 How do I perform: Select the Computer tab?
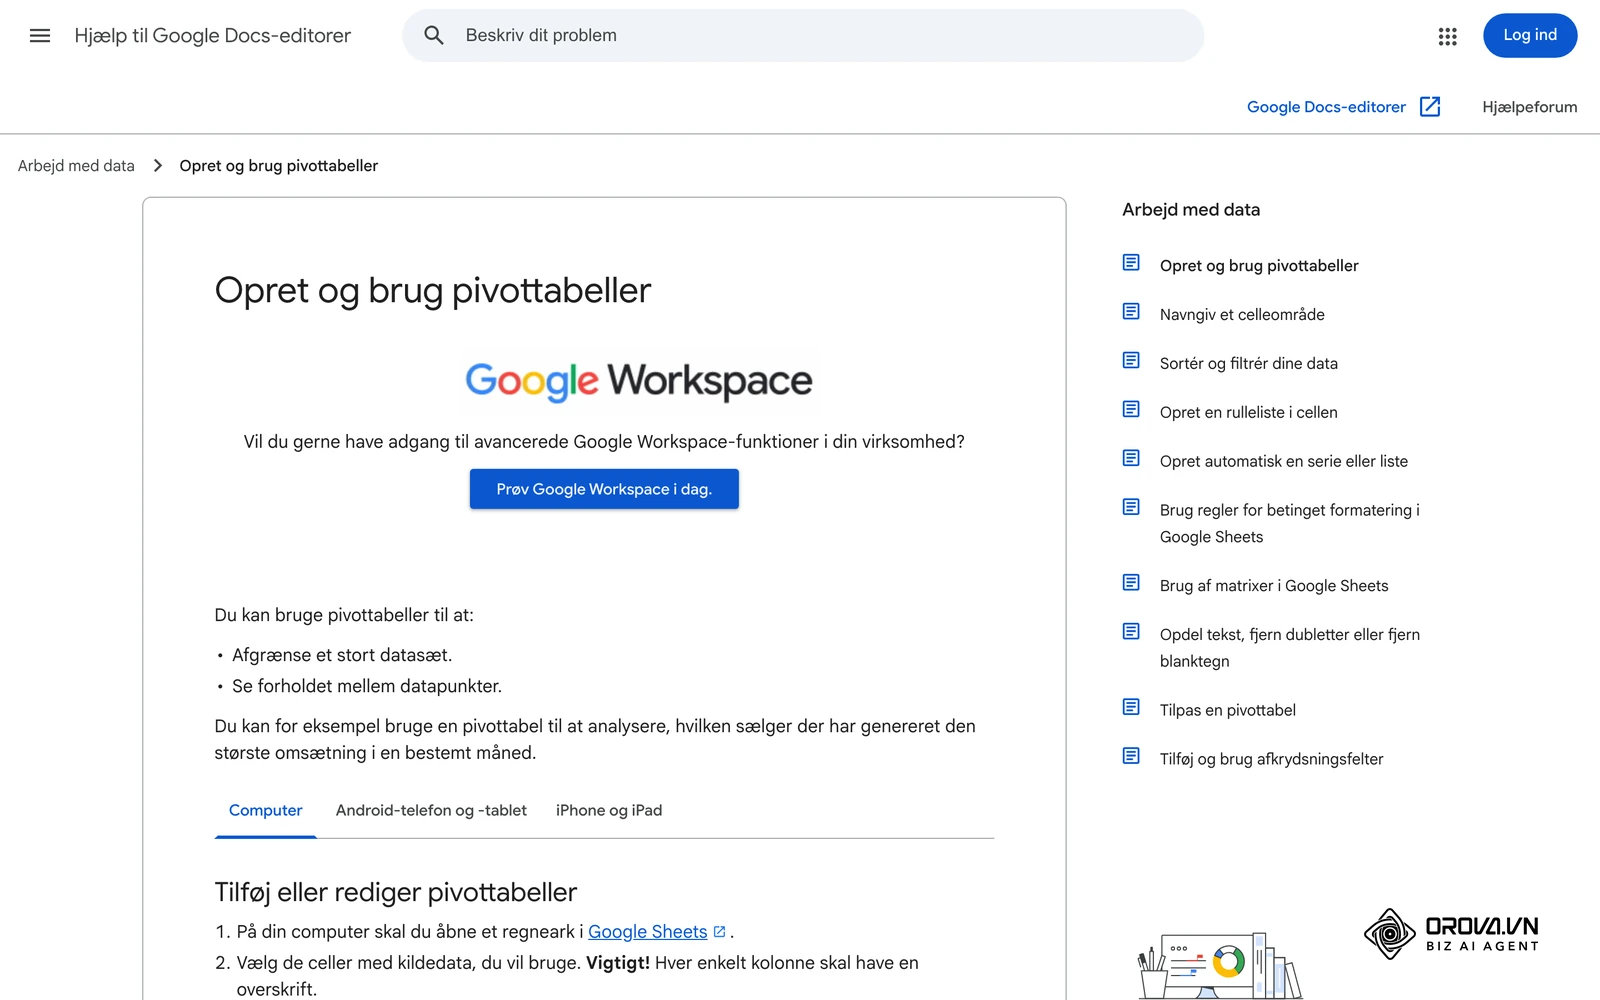point(265,811)
